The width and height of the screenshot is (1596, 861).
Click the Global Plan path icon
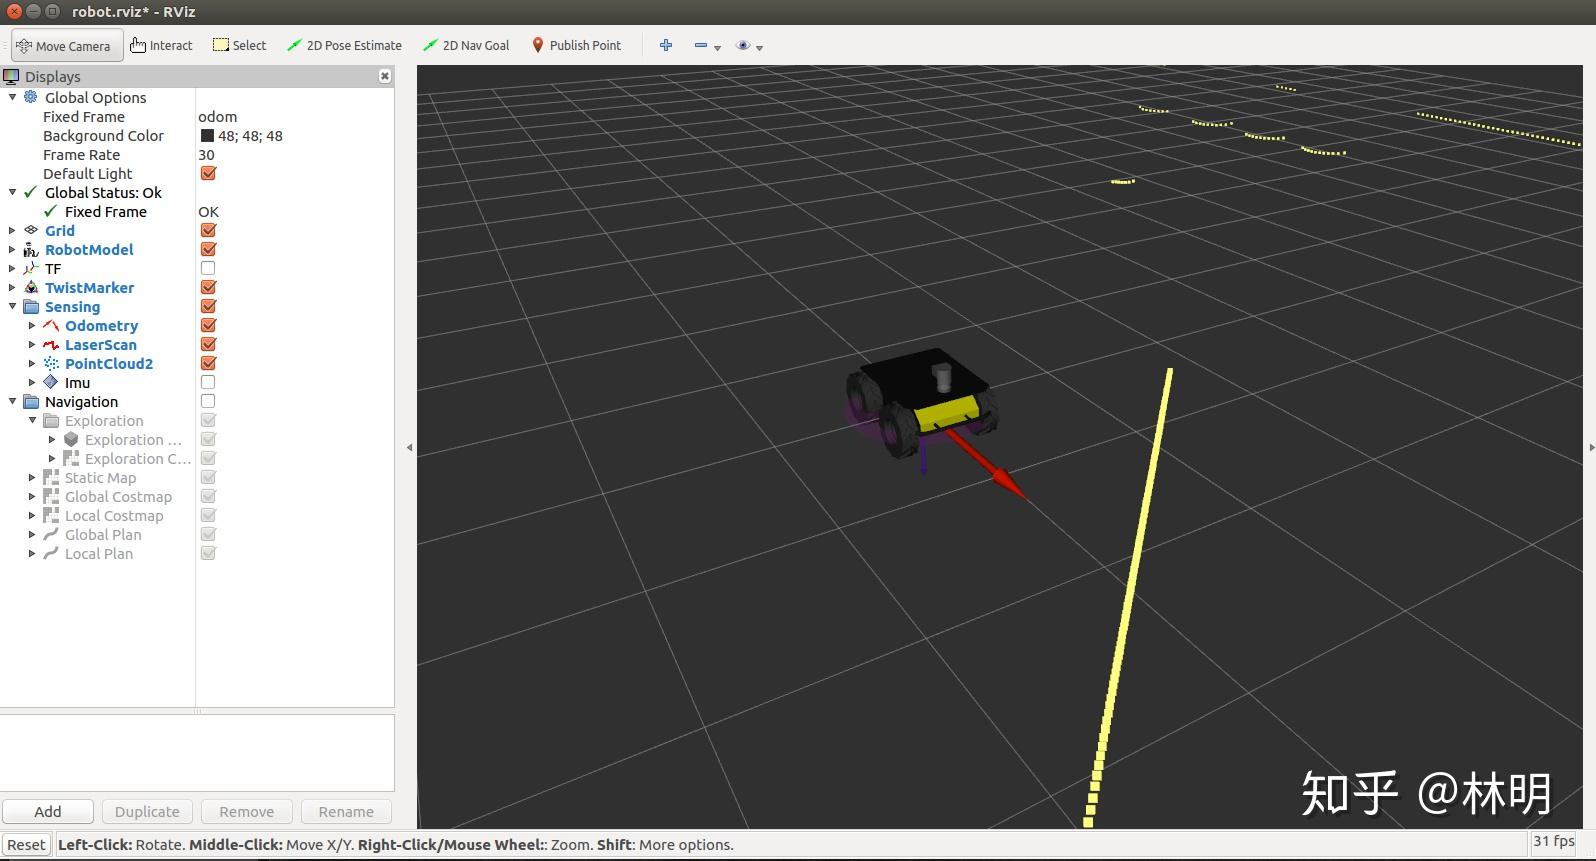51,534
